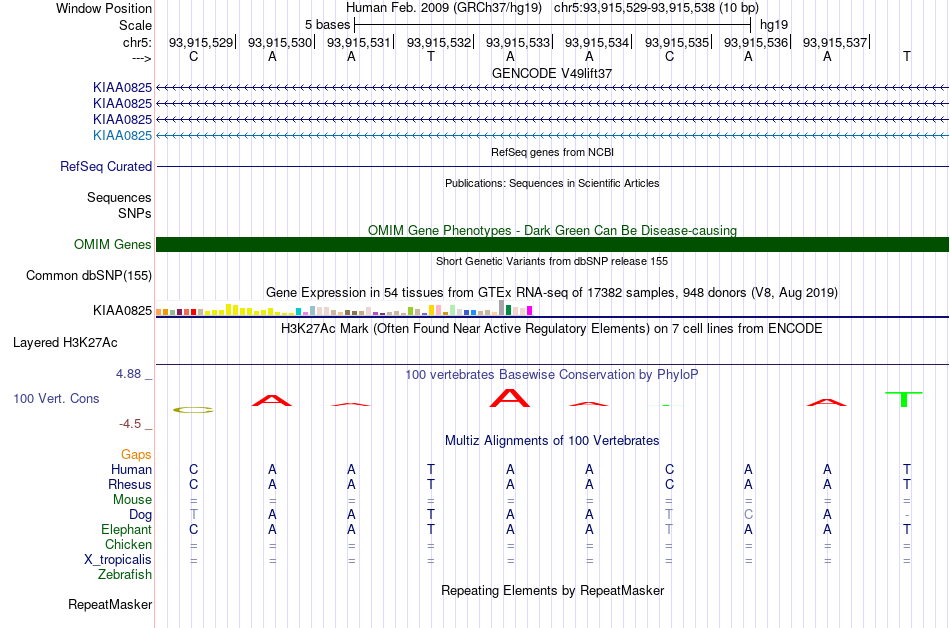Click Multiz Alignments of 100 Vertebrates title
Screen dimensions: 950x628
(552, 440)
